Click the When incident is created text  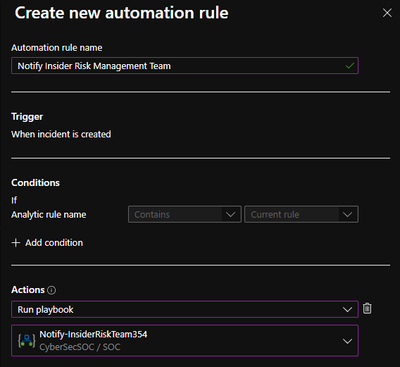[61, 134]
